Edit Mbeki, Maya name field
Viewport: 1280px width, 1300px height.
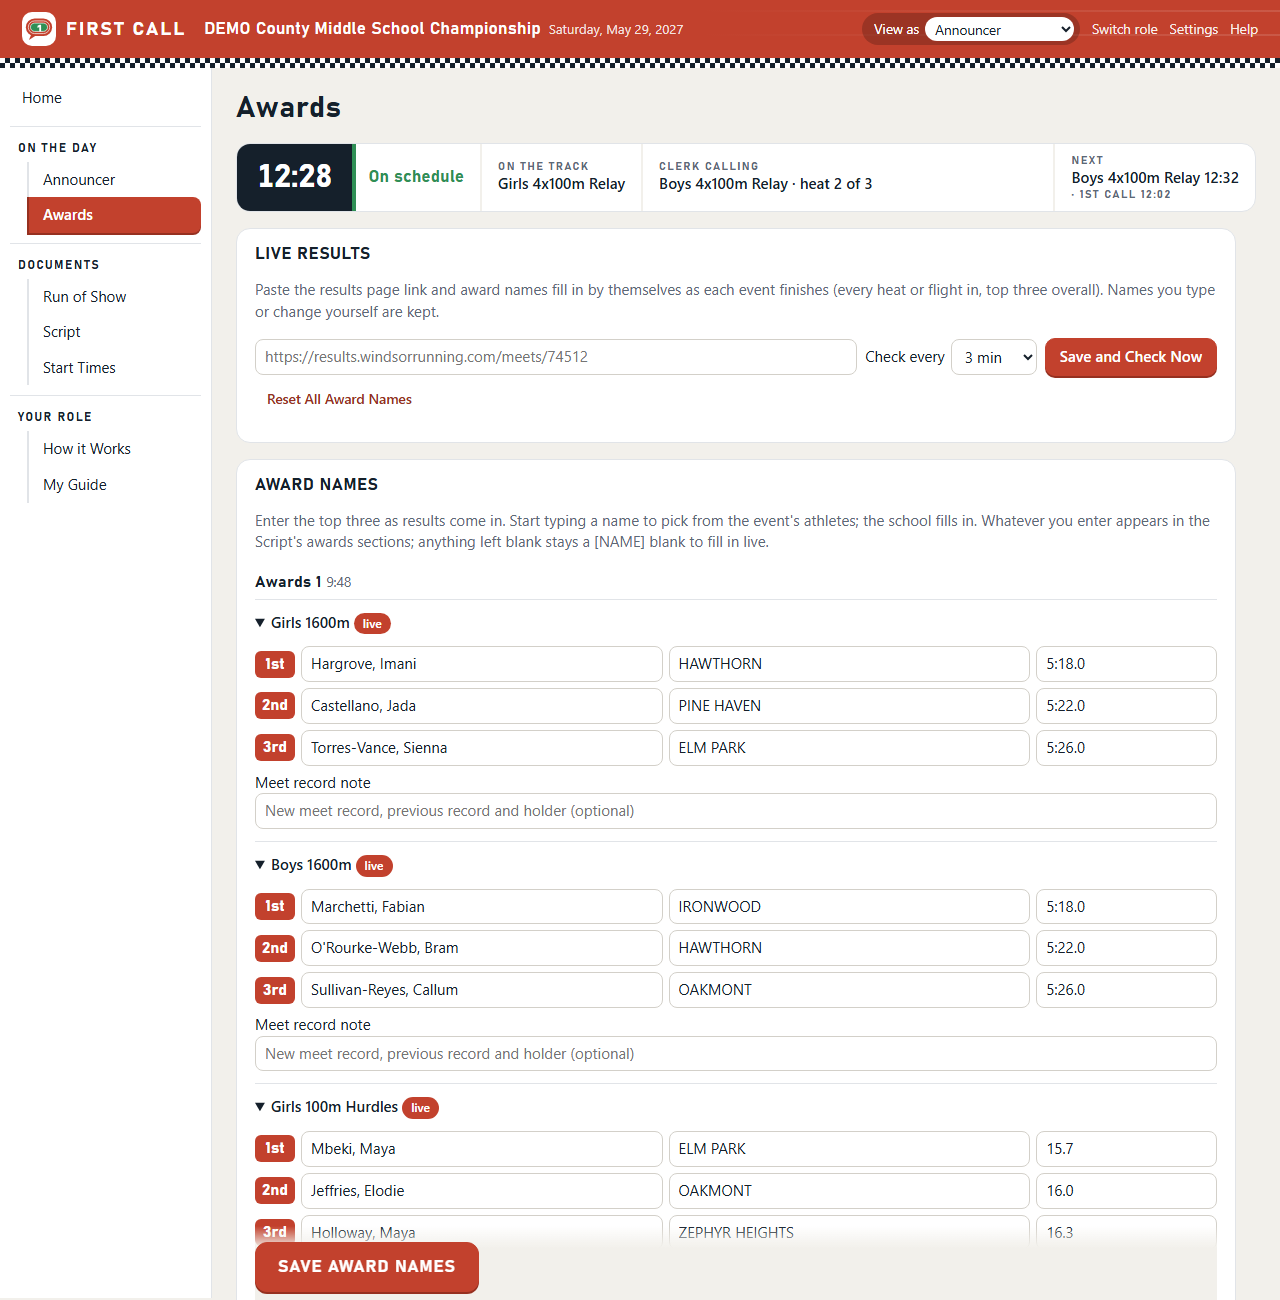click(x=482, y=1149)
